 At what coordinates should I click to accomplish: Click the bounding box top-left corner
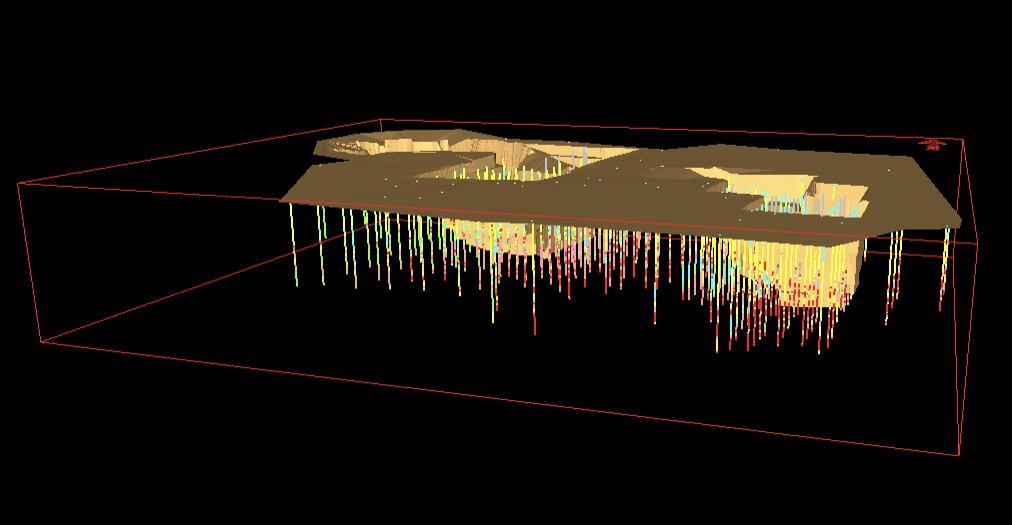tap(19, 183)
